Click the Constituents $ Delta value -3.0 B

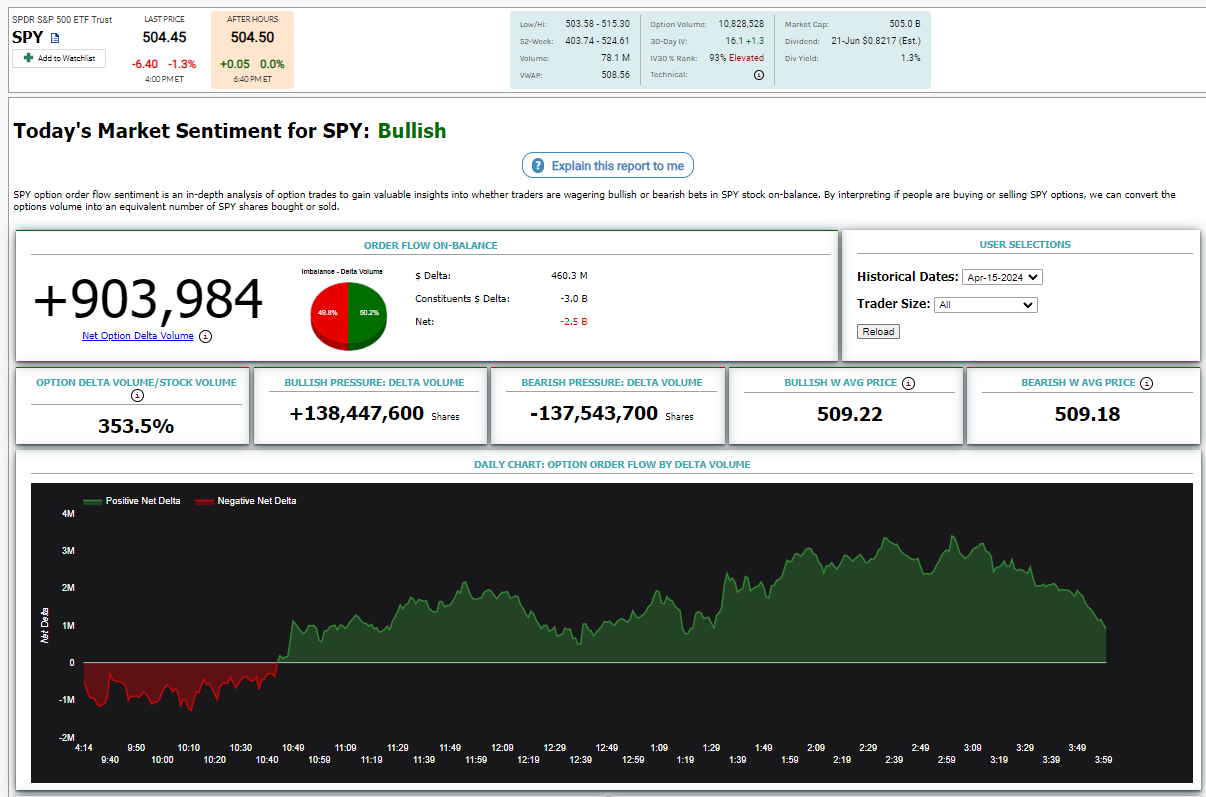pos(575,299)
